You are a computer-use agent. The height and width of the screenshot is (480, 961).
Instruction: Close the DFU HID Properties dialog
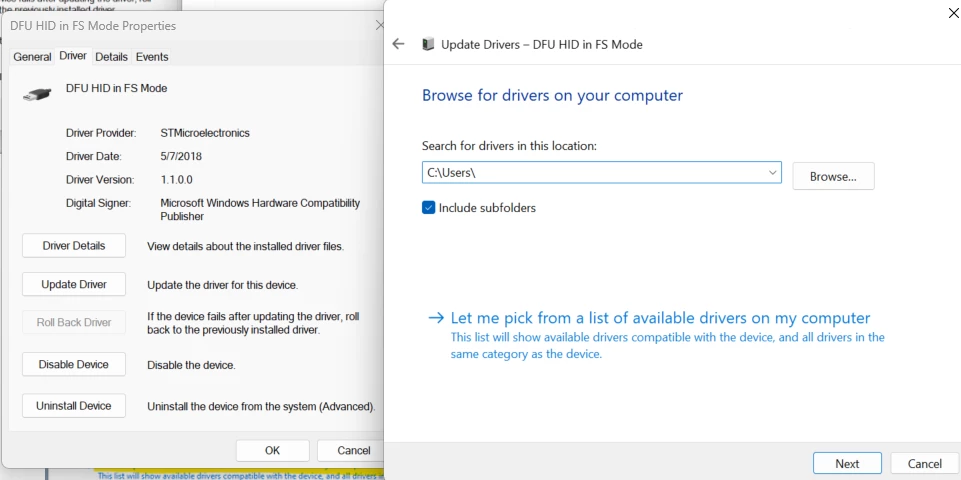pyautogui.click(x=379, y=26)
